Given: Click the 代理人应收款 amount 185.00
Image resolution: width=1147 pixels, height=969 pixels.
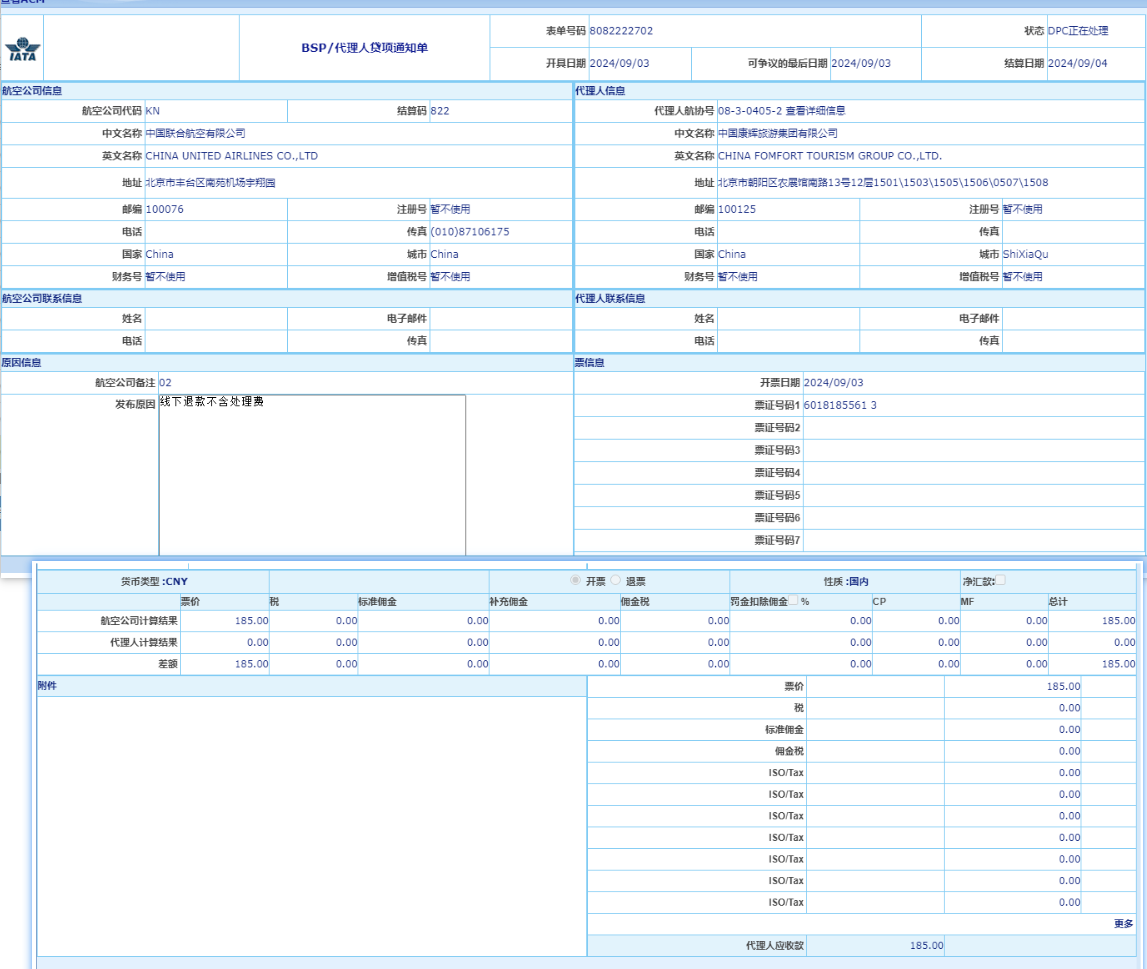Looking at the screenshot, I should [926, 945].
